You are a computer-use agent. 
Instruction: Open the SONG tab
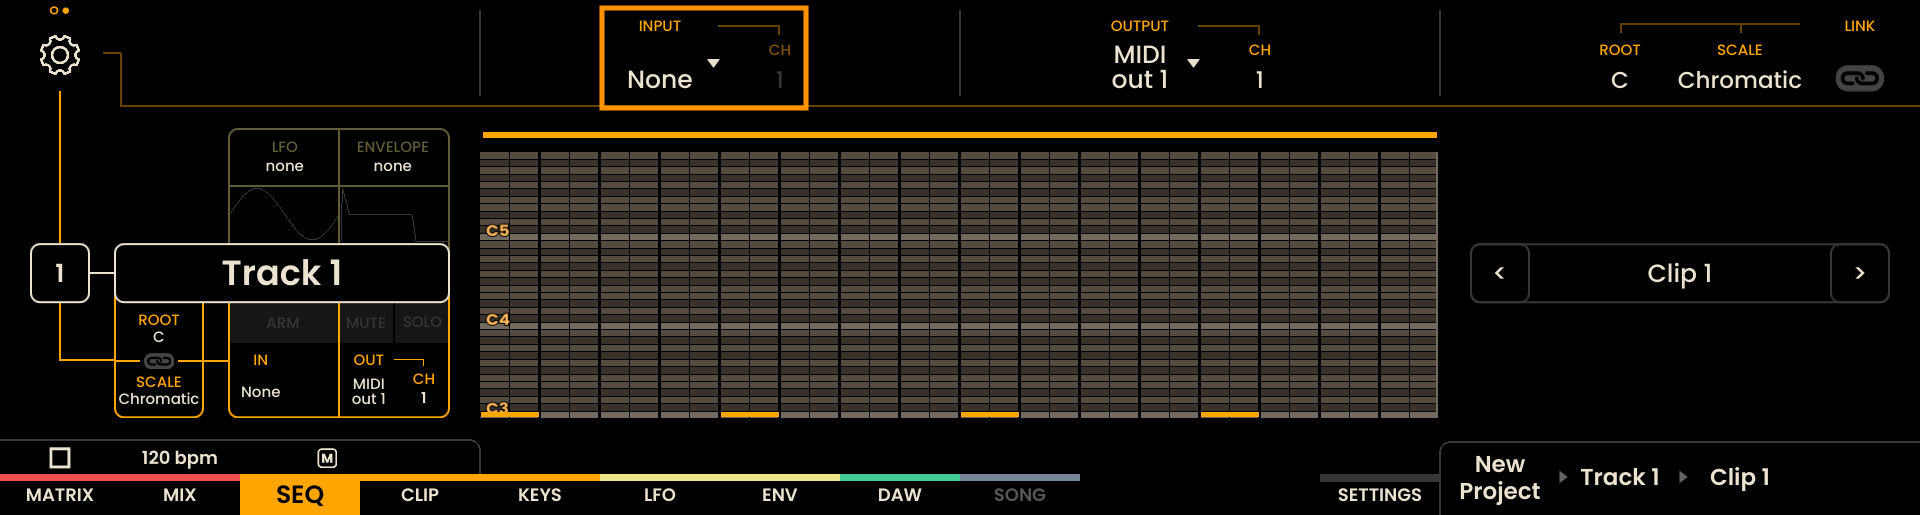coord(1020,495)
